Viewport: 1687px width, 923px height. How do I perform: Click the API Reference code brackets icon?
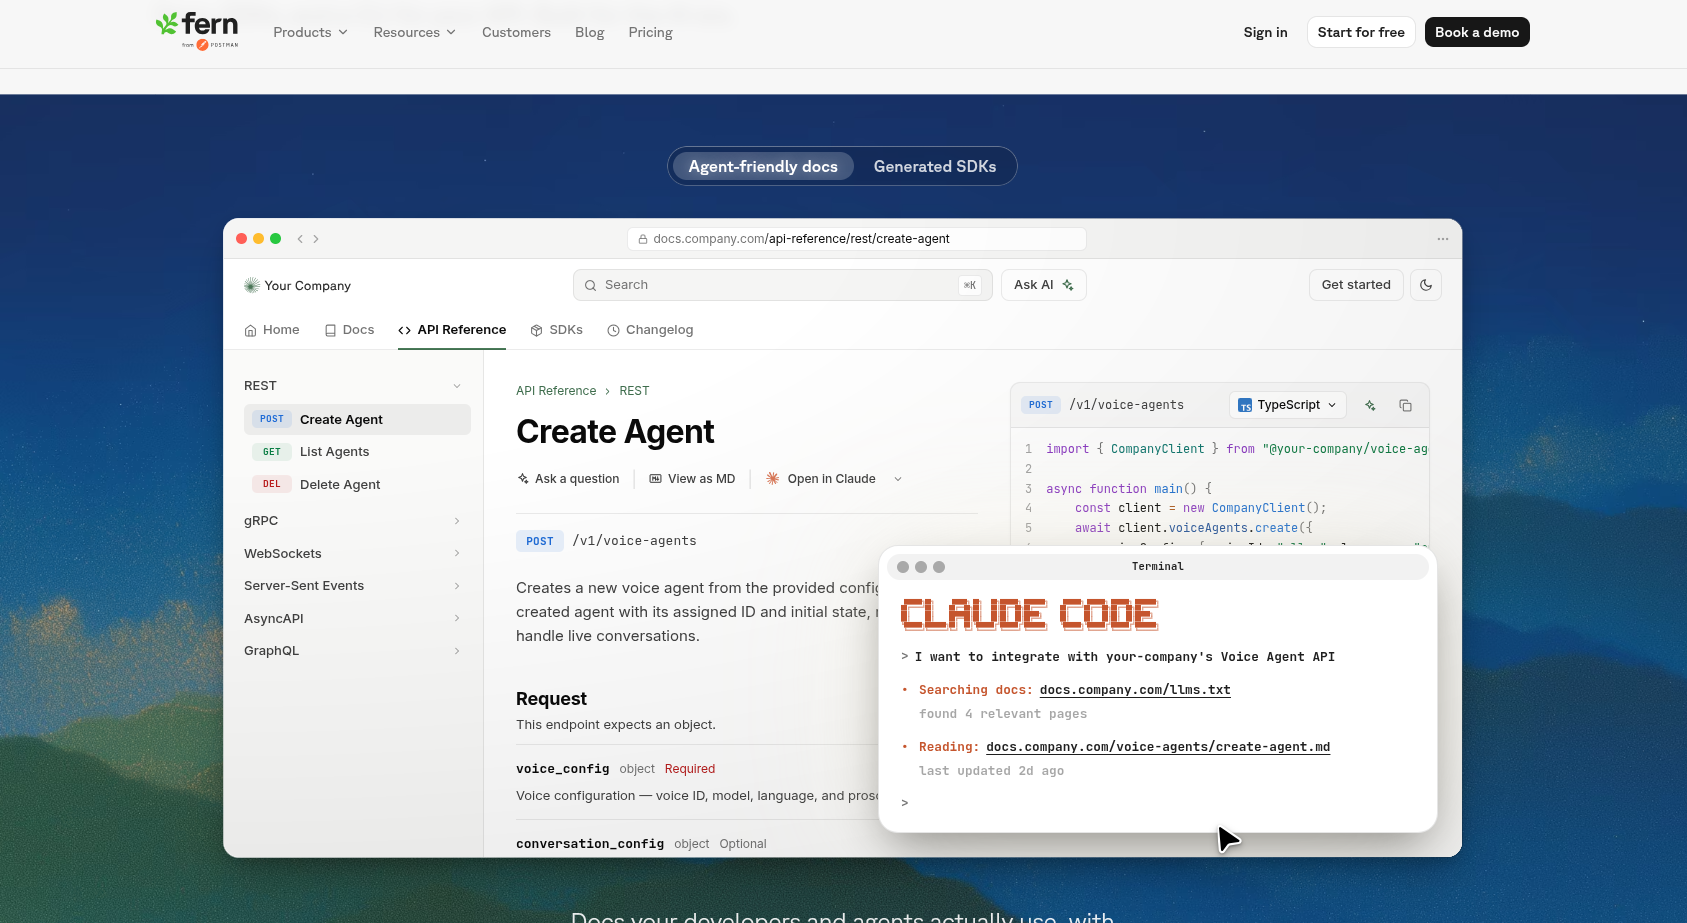click(x=405, y=330)
